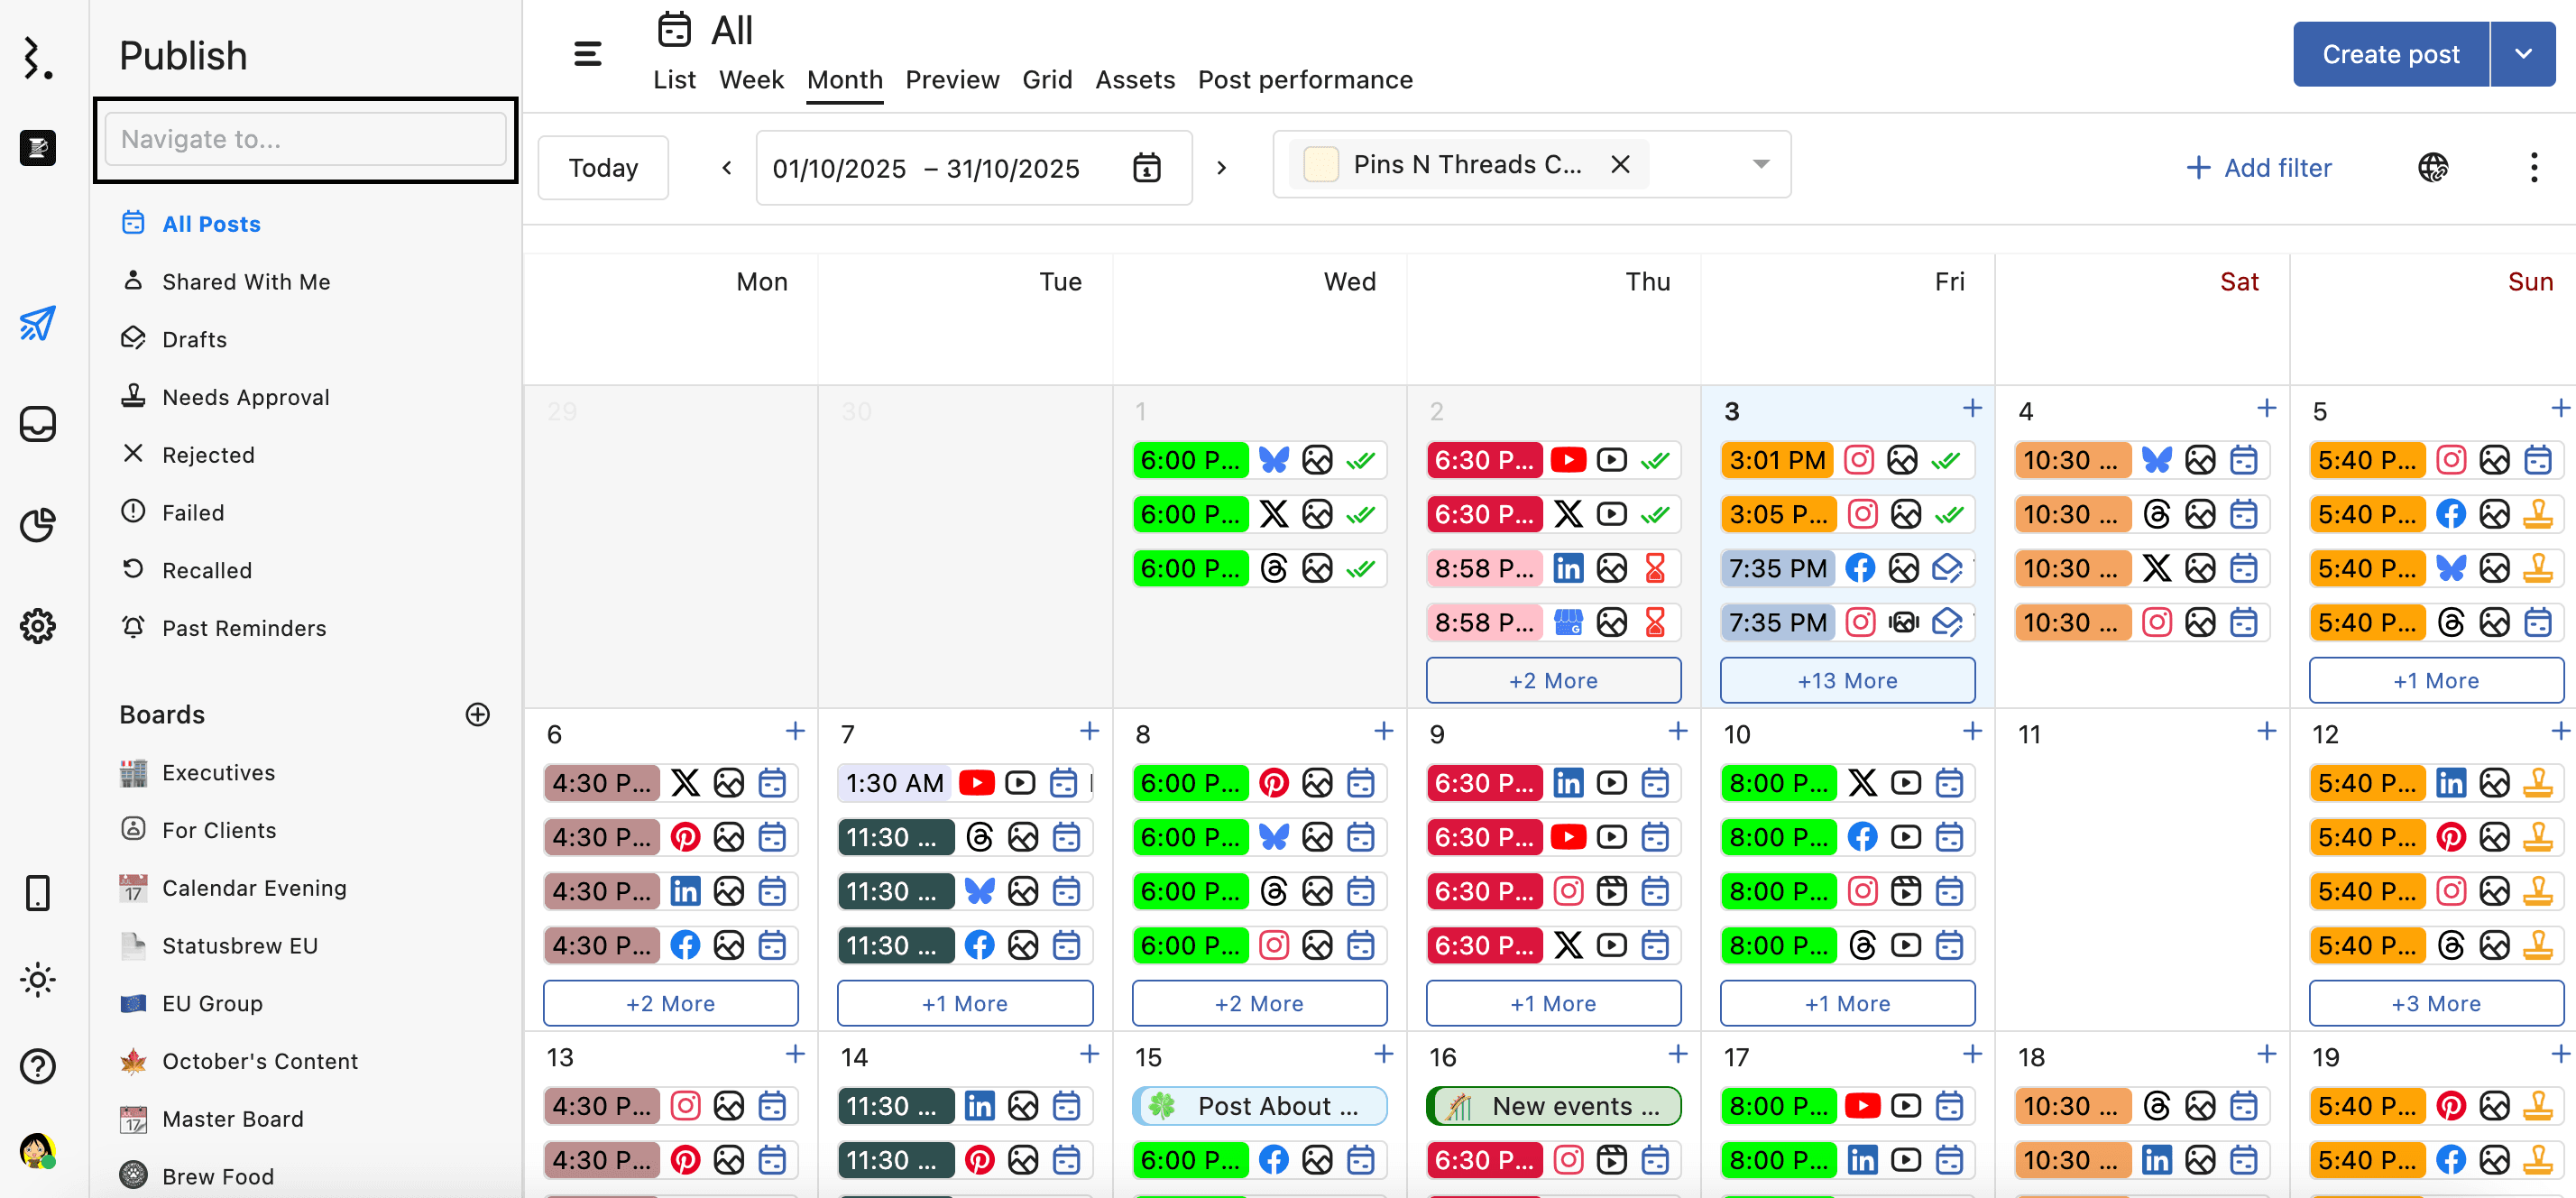
Task: Open the profile filter dropdown arrow
Action: coord(1761,164)
